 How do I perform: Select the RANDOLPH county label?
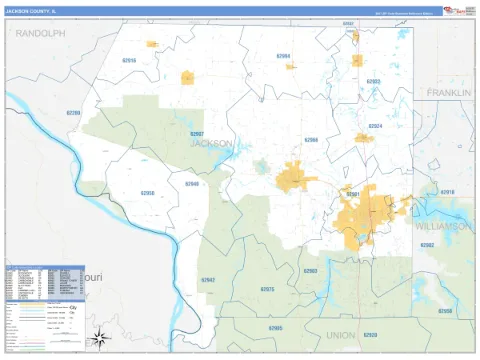40,33
